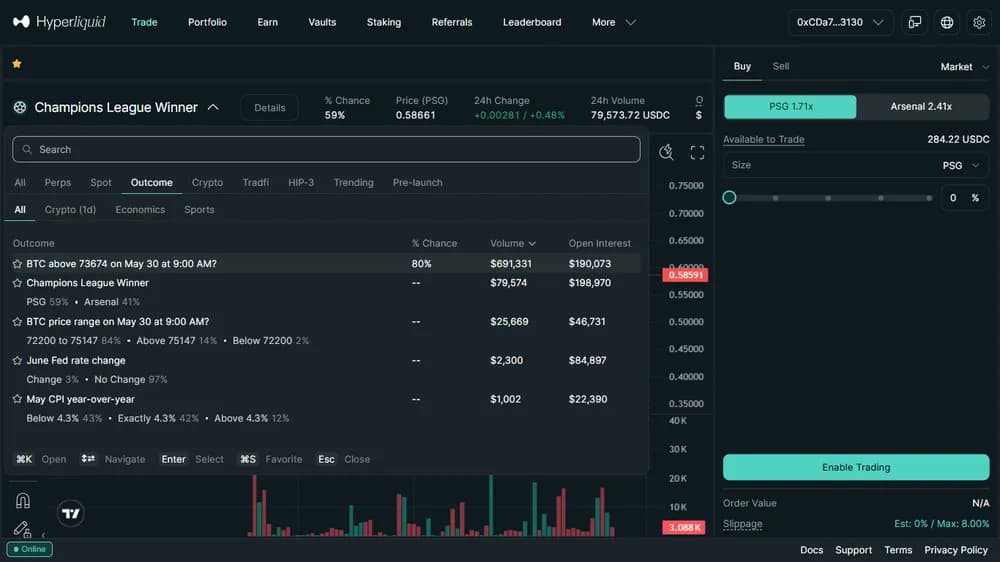Click the size slider handle

[730, 198]
